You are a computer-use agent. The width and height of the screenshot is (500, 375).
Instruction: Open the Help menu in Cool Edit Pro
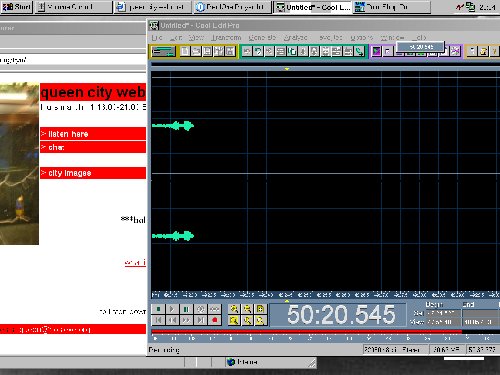(419, 38)
